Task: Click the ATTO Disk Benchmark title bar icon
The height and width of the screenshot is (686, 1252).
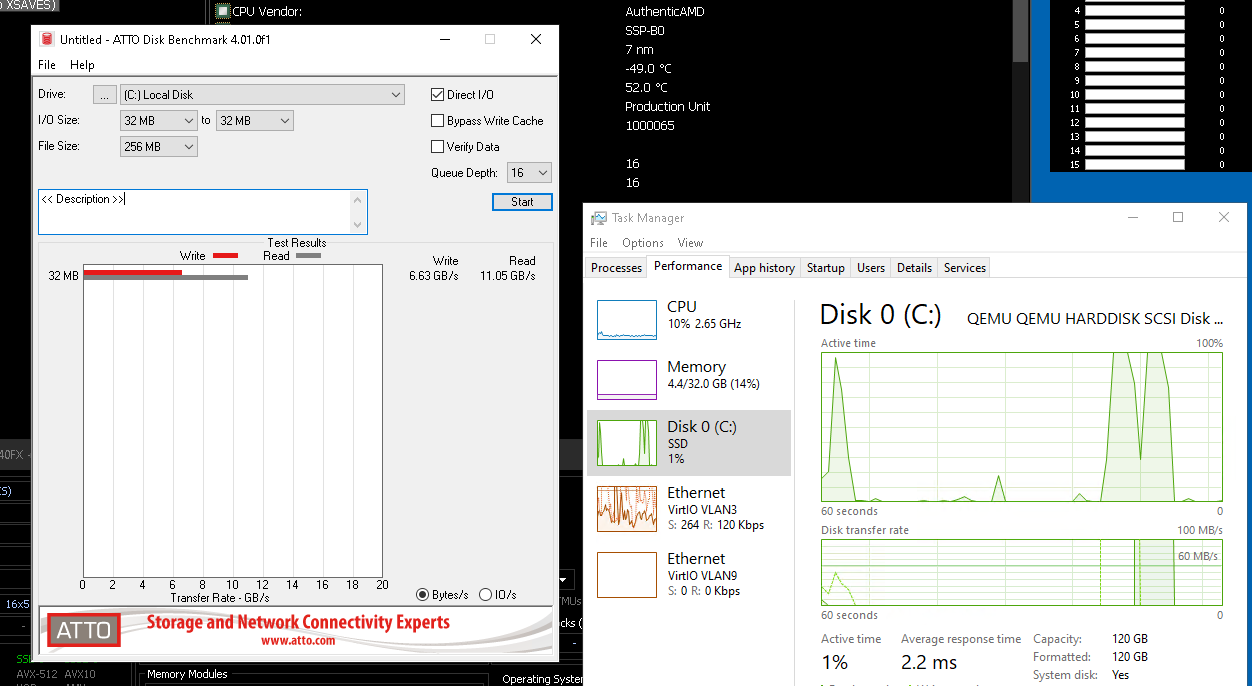Action: [x=46, y=39]
